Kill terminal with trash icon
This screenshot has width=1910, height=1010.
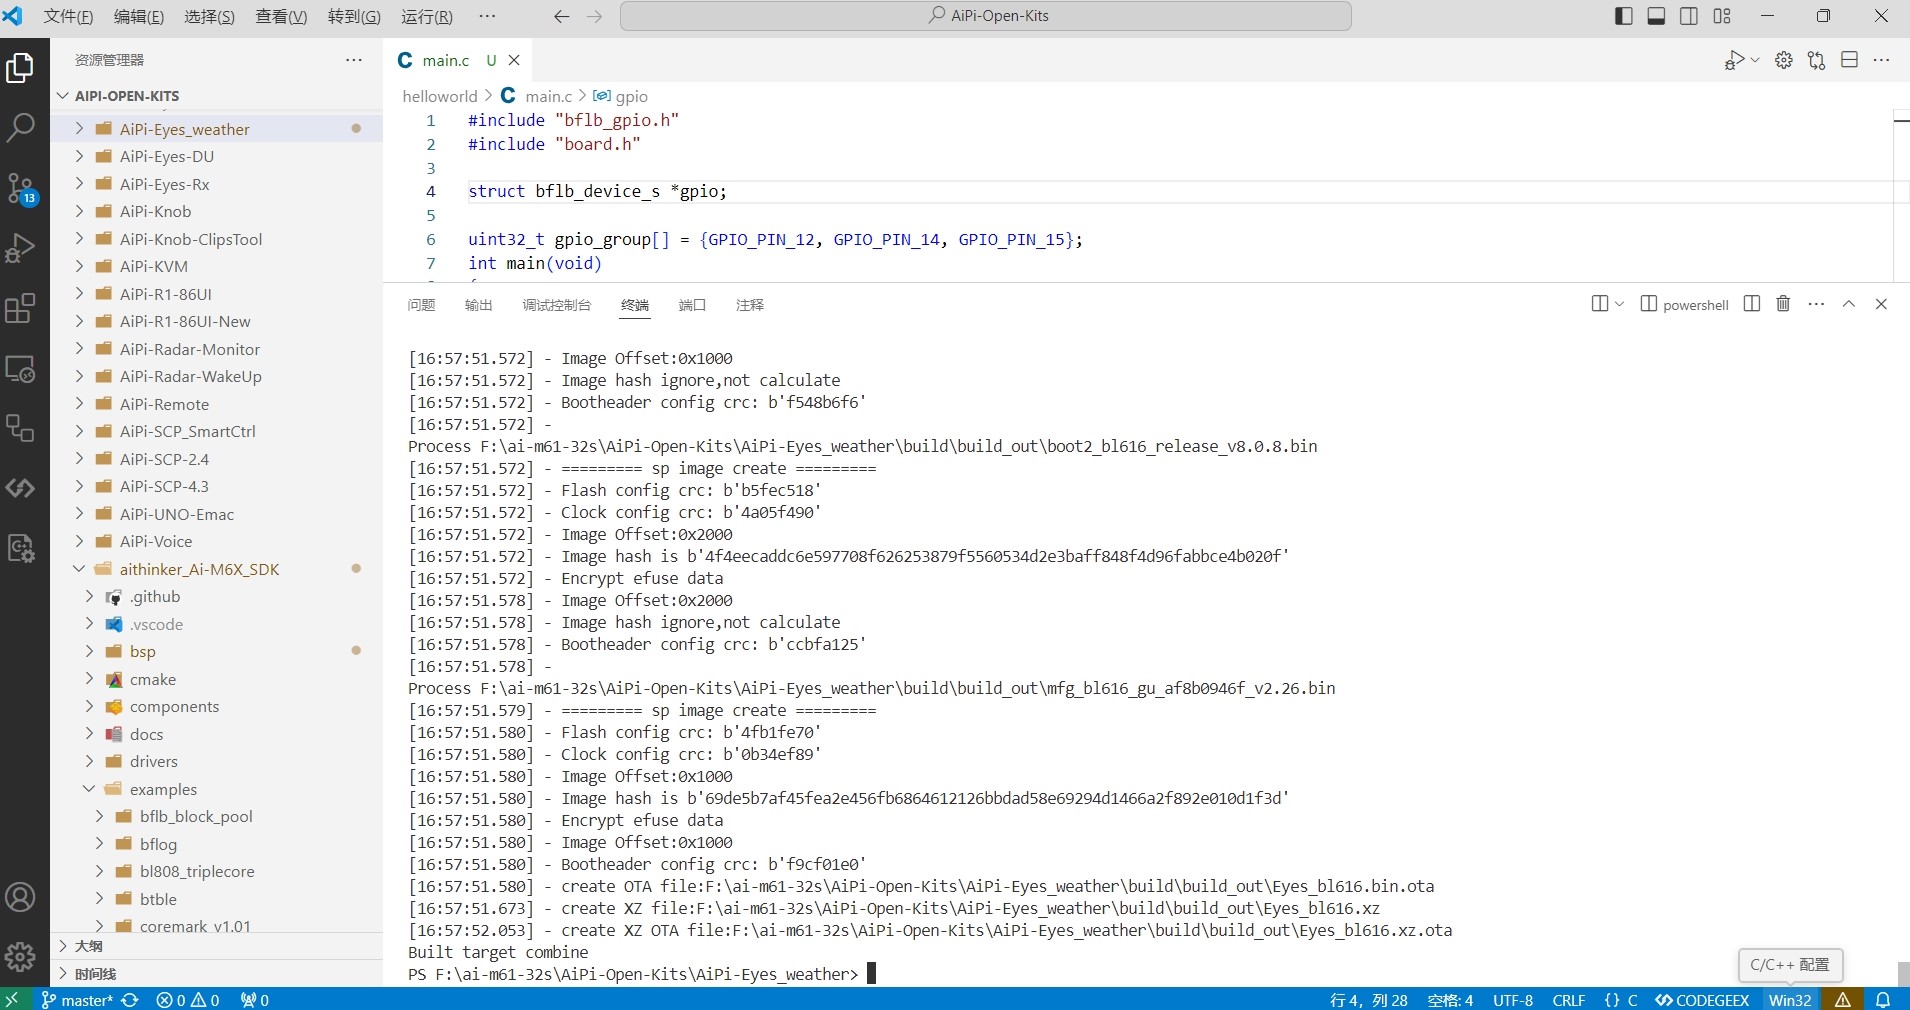(x=1783, y=304)
